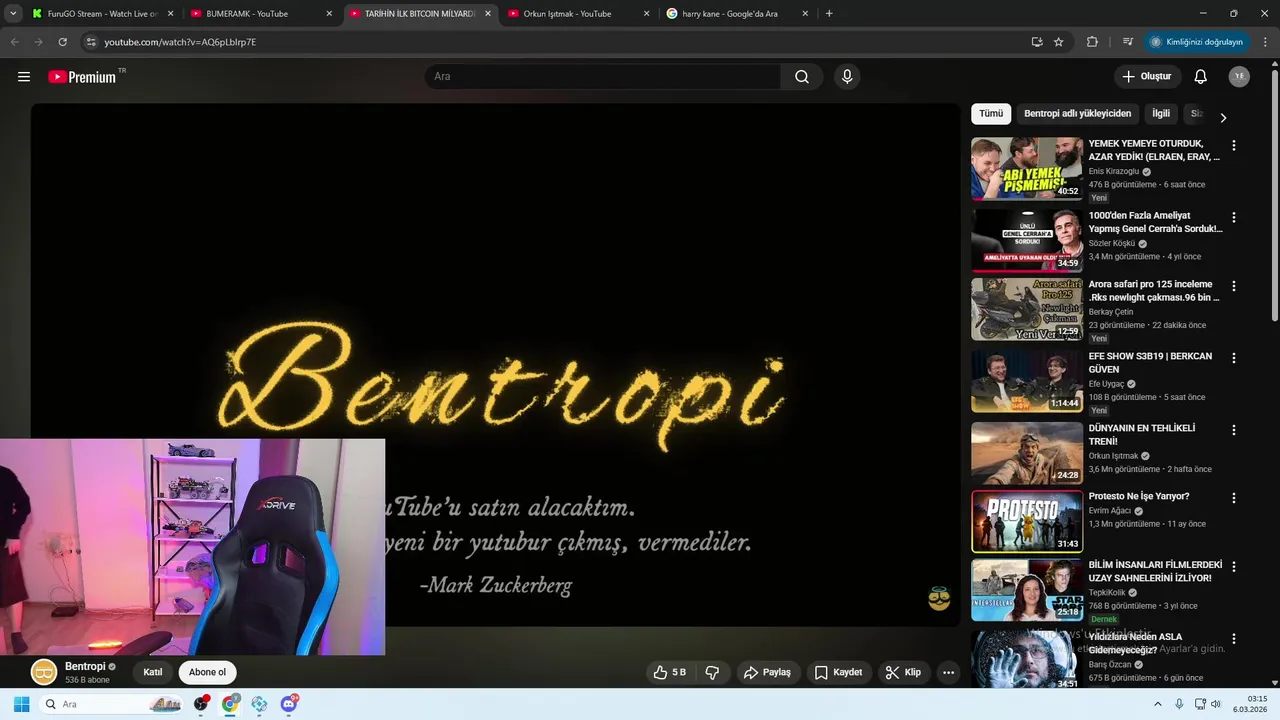Start voice search with microphone icon
This screenshot has height=720, width=1280.
click(847, 77)
